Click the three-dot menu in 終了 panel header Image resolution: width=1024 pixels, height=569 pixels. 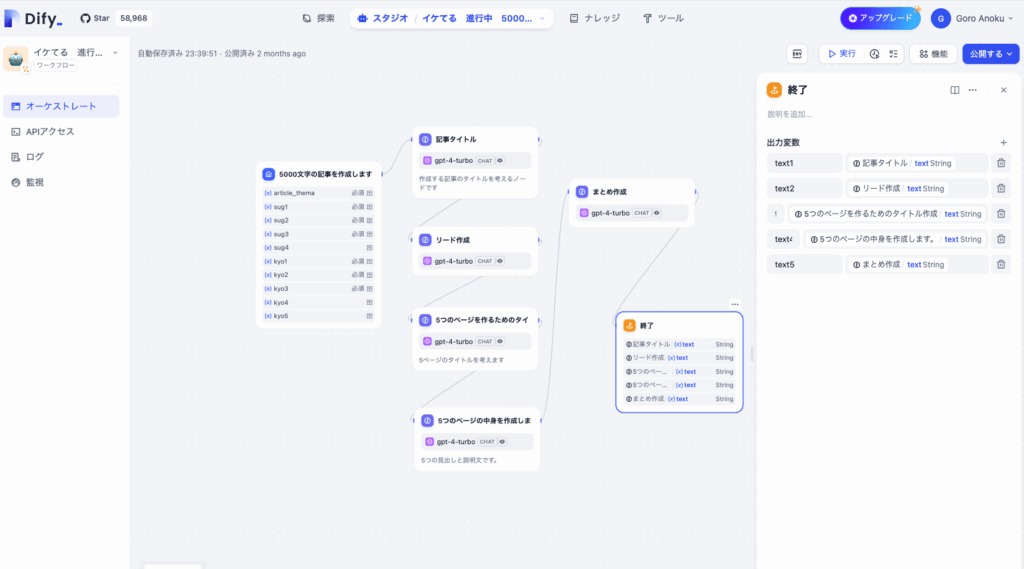coord(972,90)
